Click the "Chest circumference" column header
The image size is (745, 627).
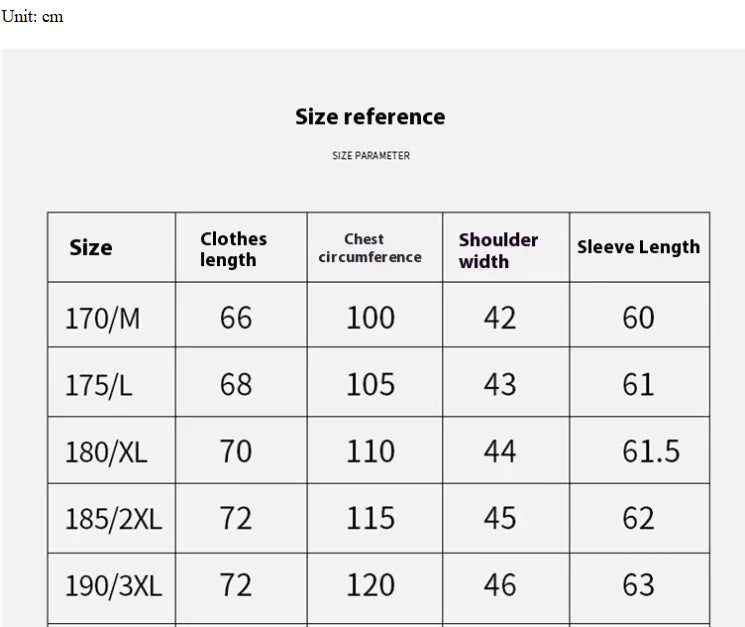370,248
